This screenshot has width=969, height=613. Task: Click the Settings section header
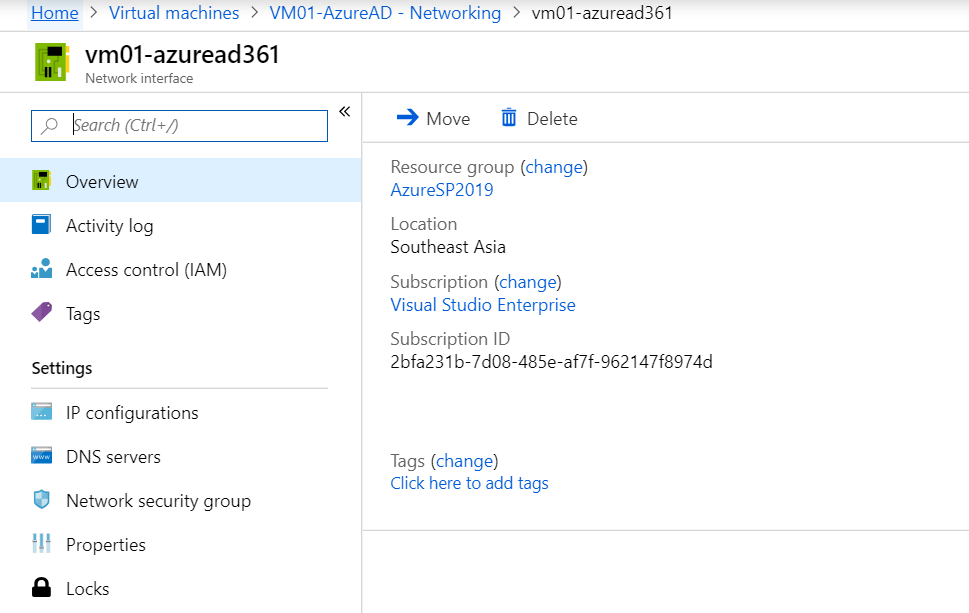[62, 368]
